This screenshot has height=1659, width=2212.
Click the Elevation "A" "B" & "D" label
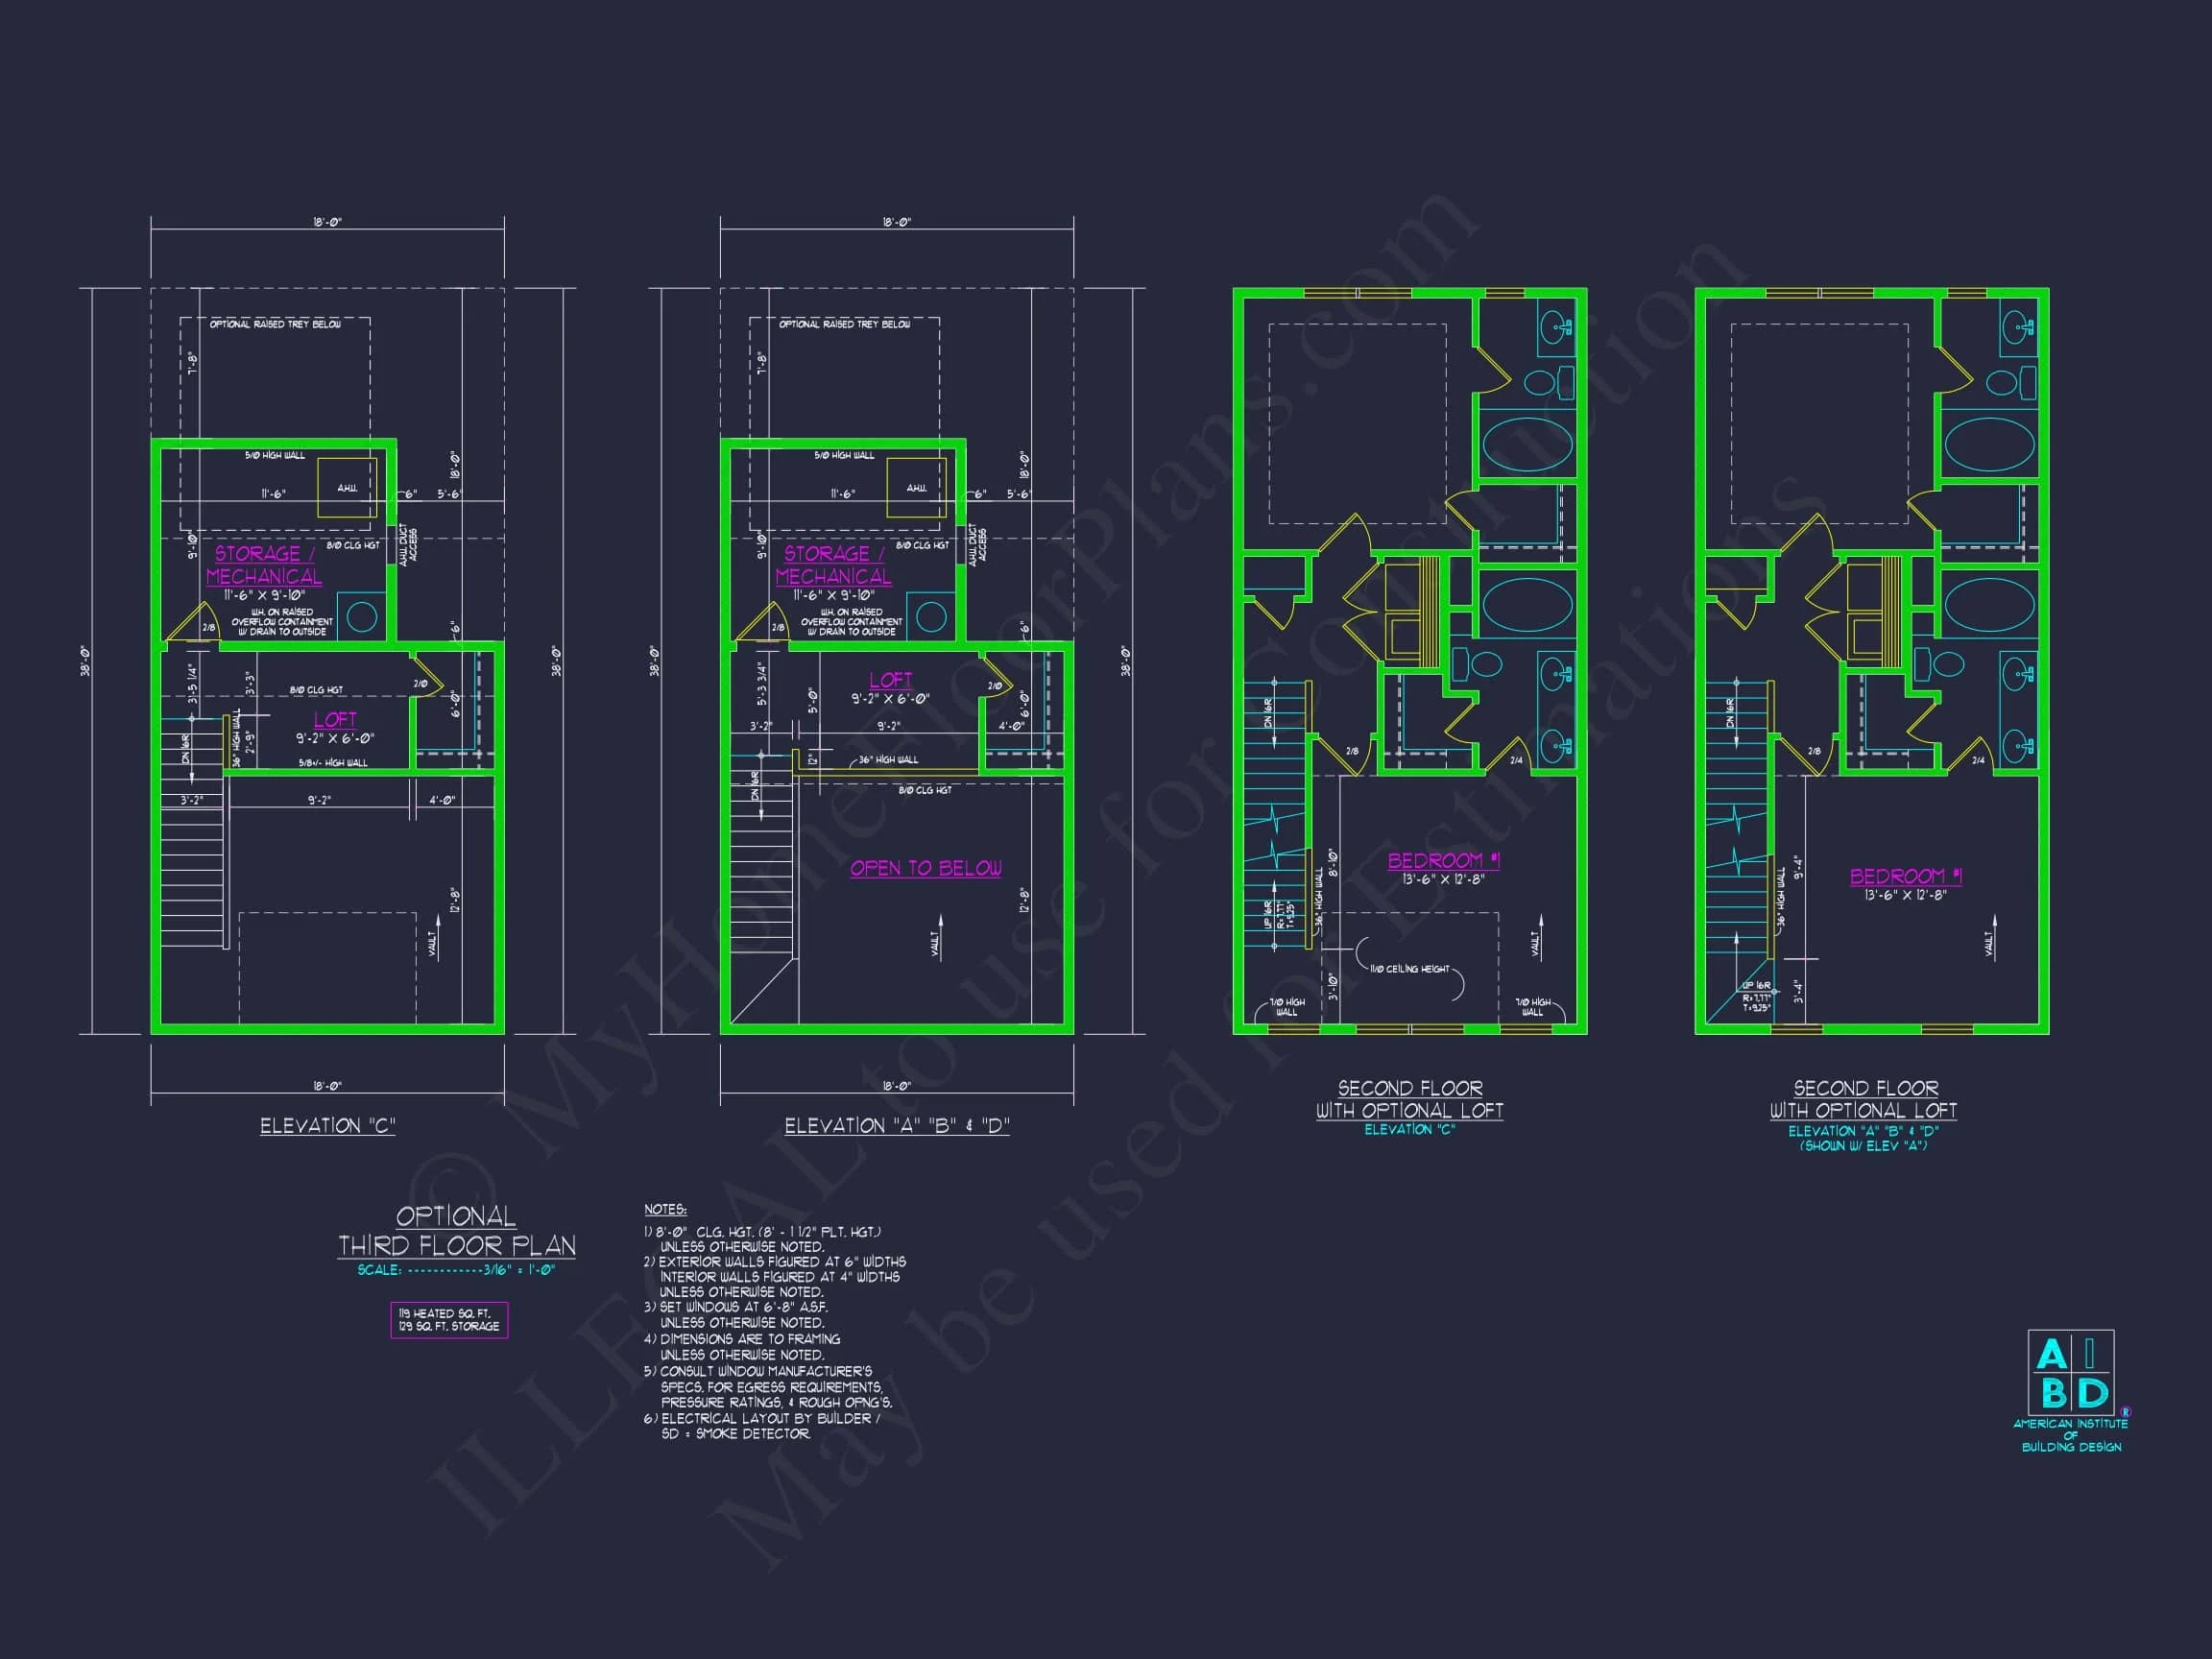897,1126
